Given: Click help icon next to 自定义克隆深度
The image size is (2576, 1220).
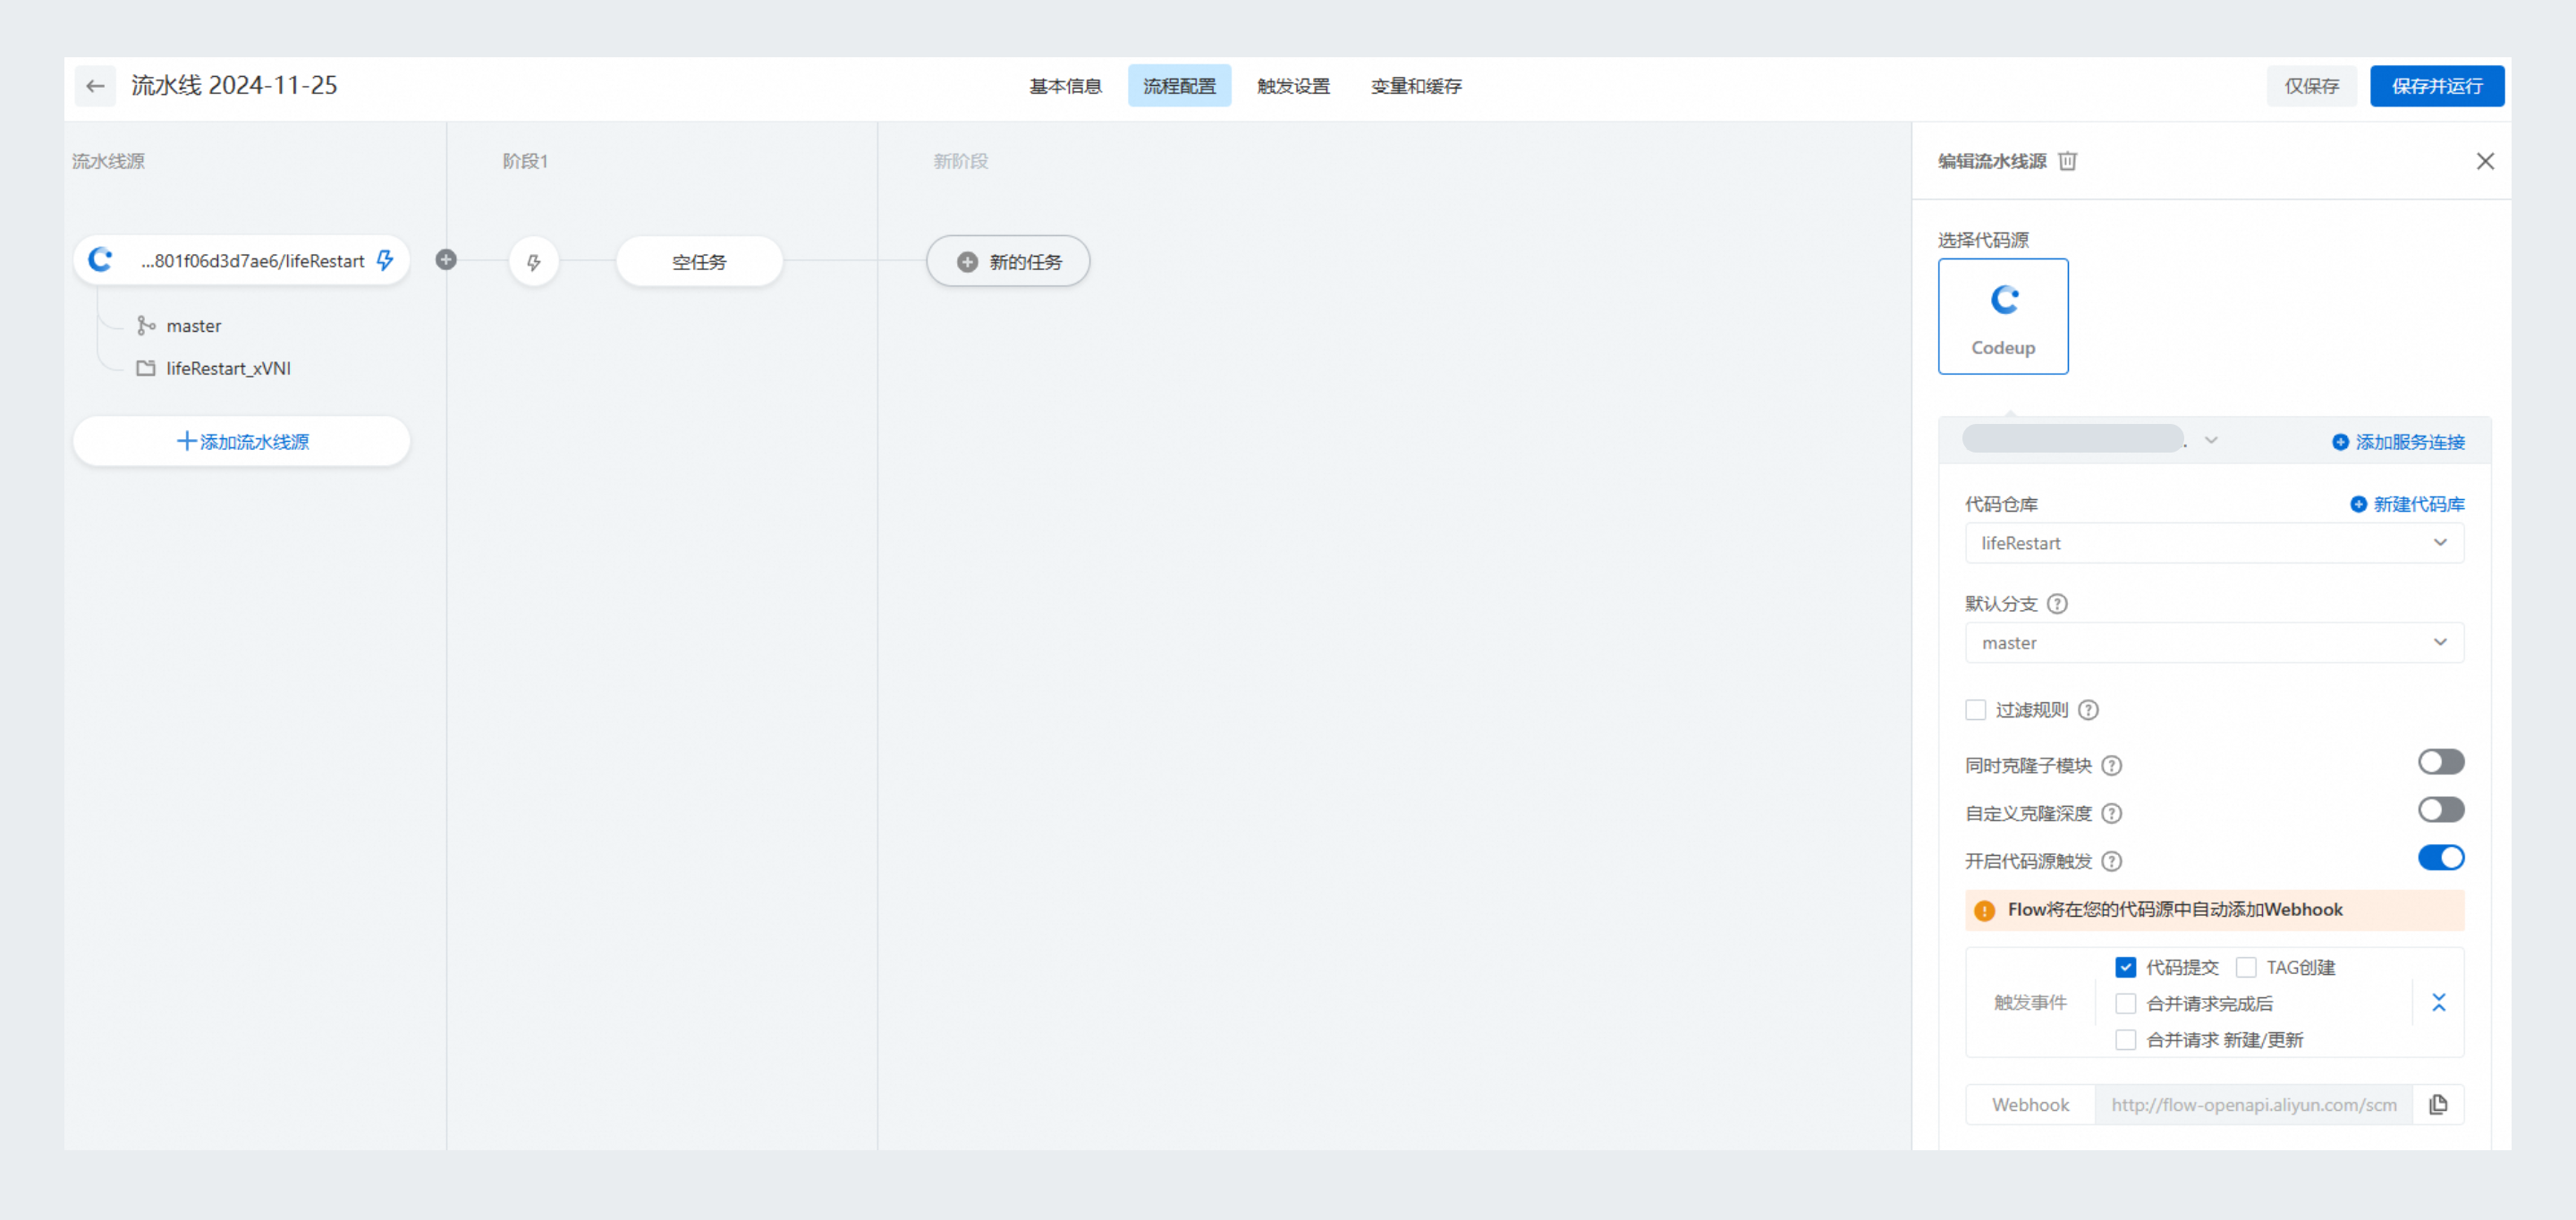Looking at the screenshot, I should (x=2111, y=814).
